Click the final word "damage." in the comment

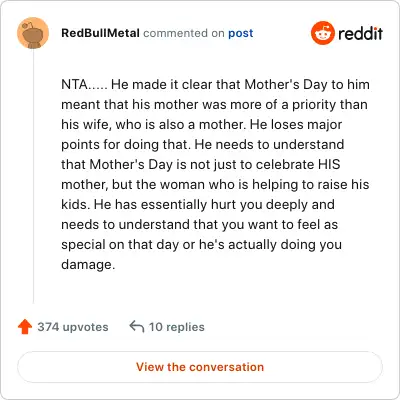(x=88, y=265)
